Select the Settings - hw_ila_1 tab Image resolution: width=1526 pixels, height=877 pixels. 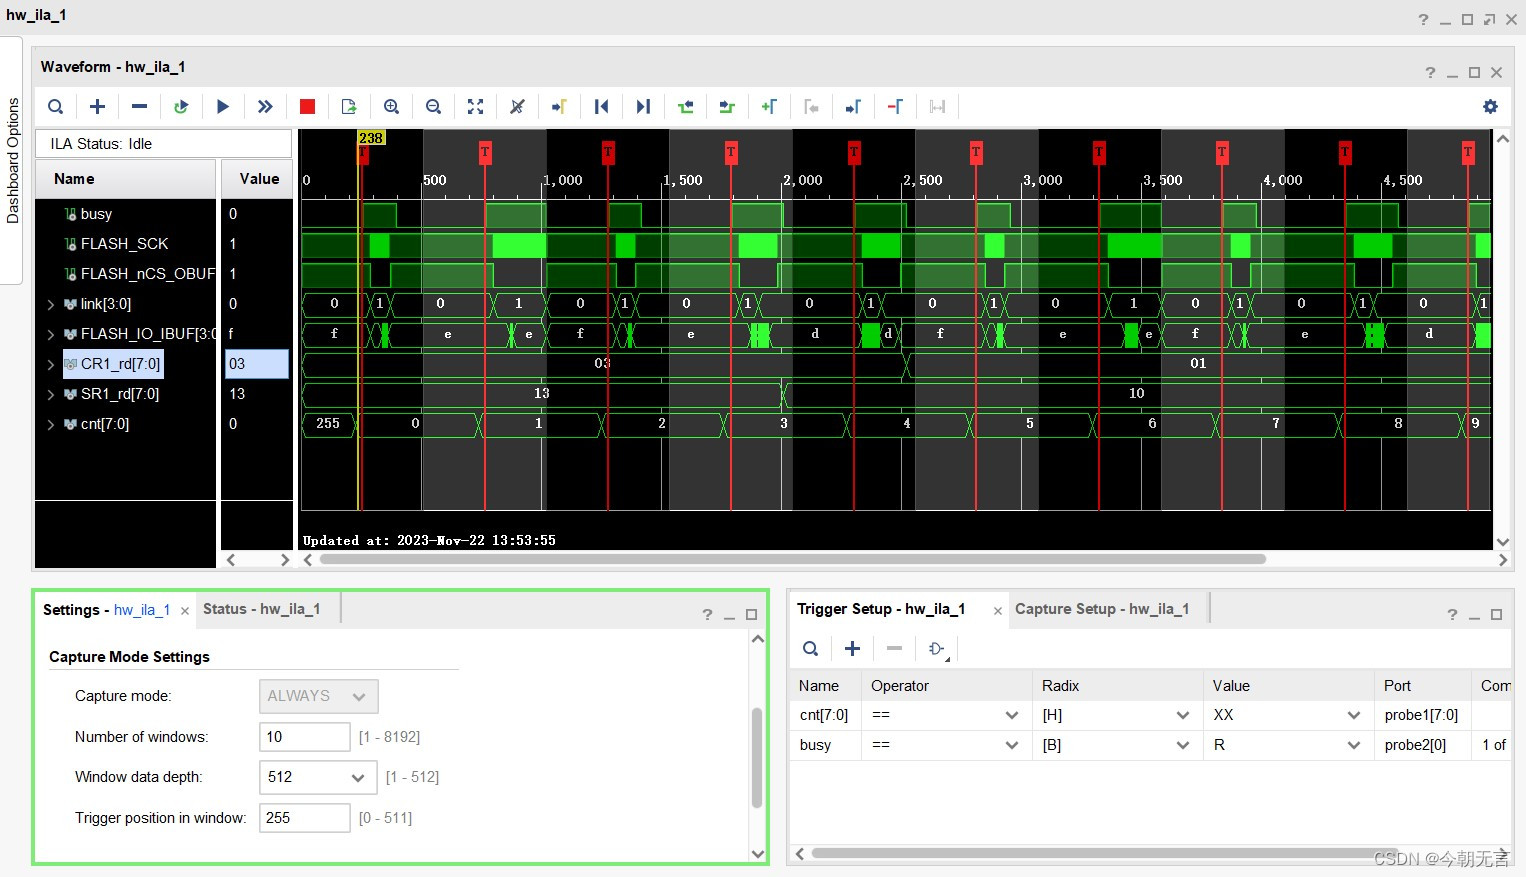click(106, 610)
